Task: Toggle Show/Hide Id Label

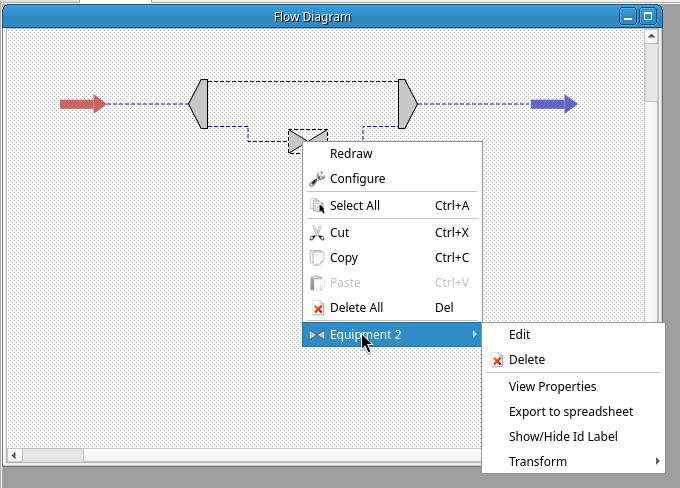Action: tap(573, 436)
